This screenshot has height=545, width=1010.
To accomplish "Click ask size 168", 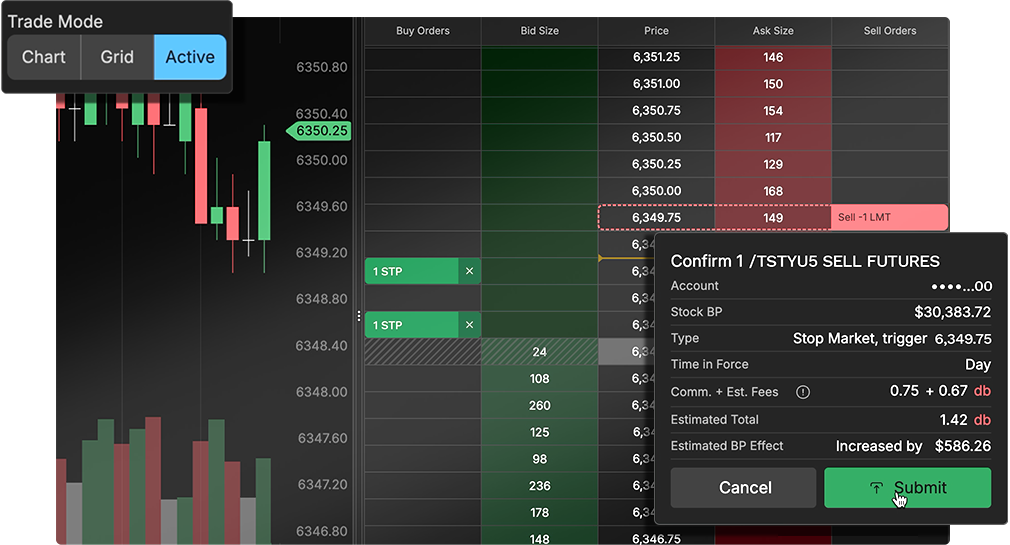I will pos(773,191).
